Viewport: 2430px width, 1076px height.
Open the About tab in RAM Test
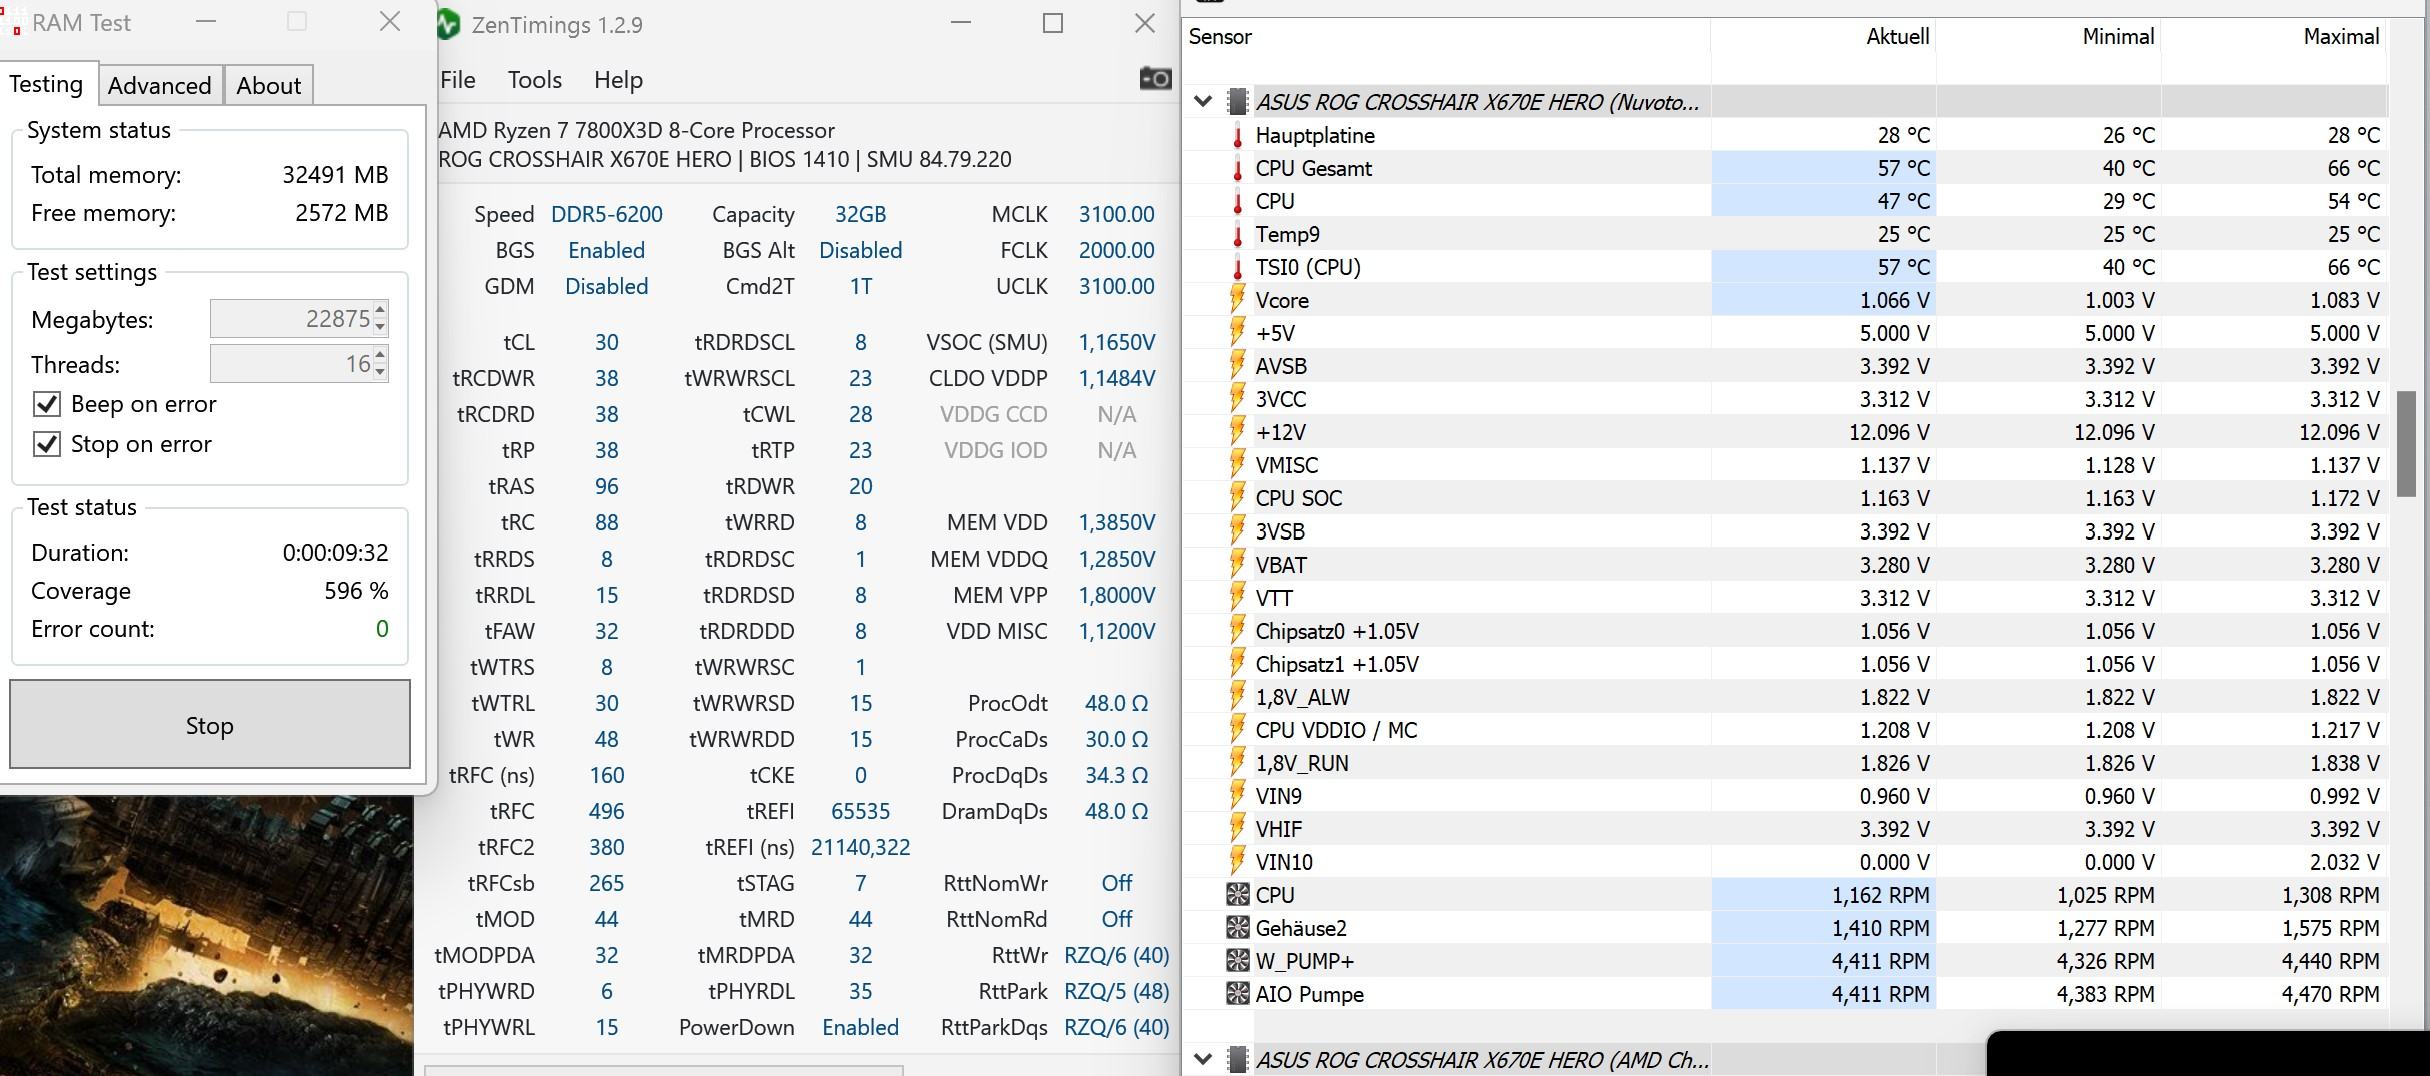pyautogui.click(x=268, y=85)
